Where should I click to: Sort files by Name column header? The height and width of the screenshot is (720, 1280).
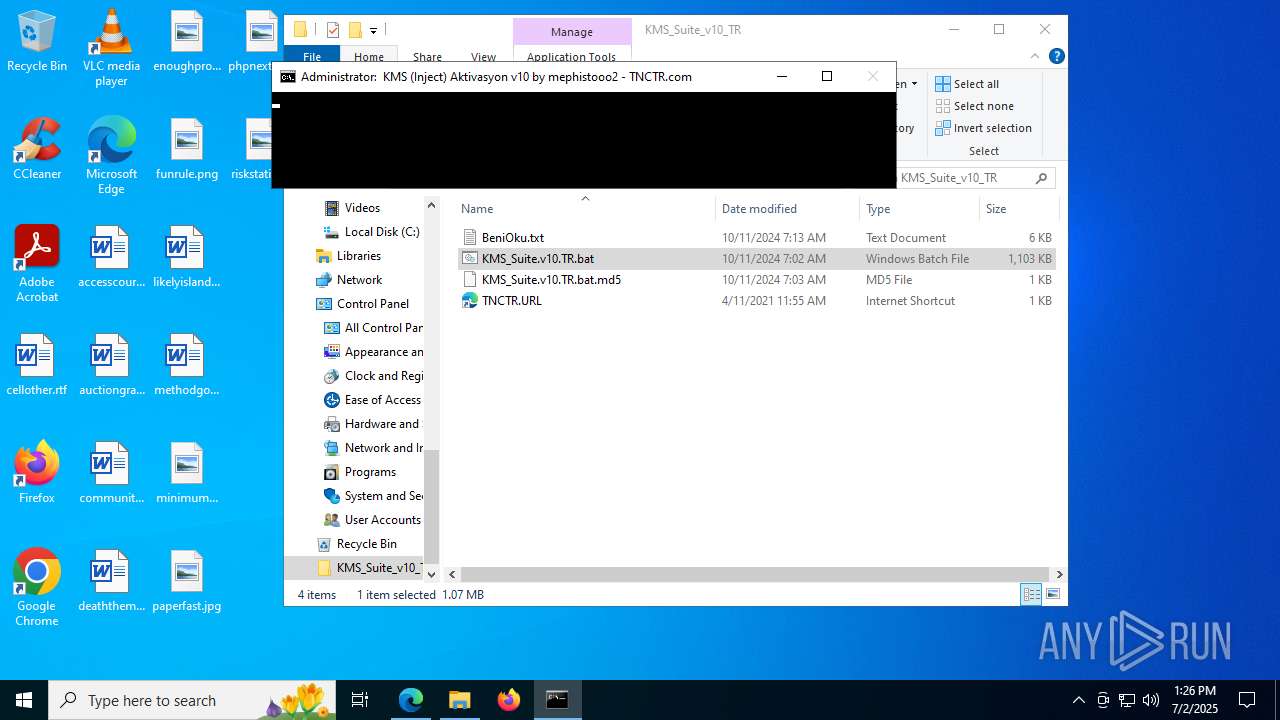585,208
